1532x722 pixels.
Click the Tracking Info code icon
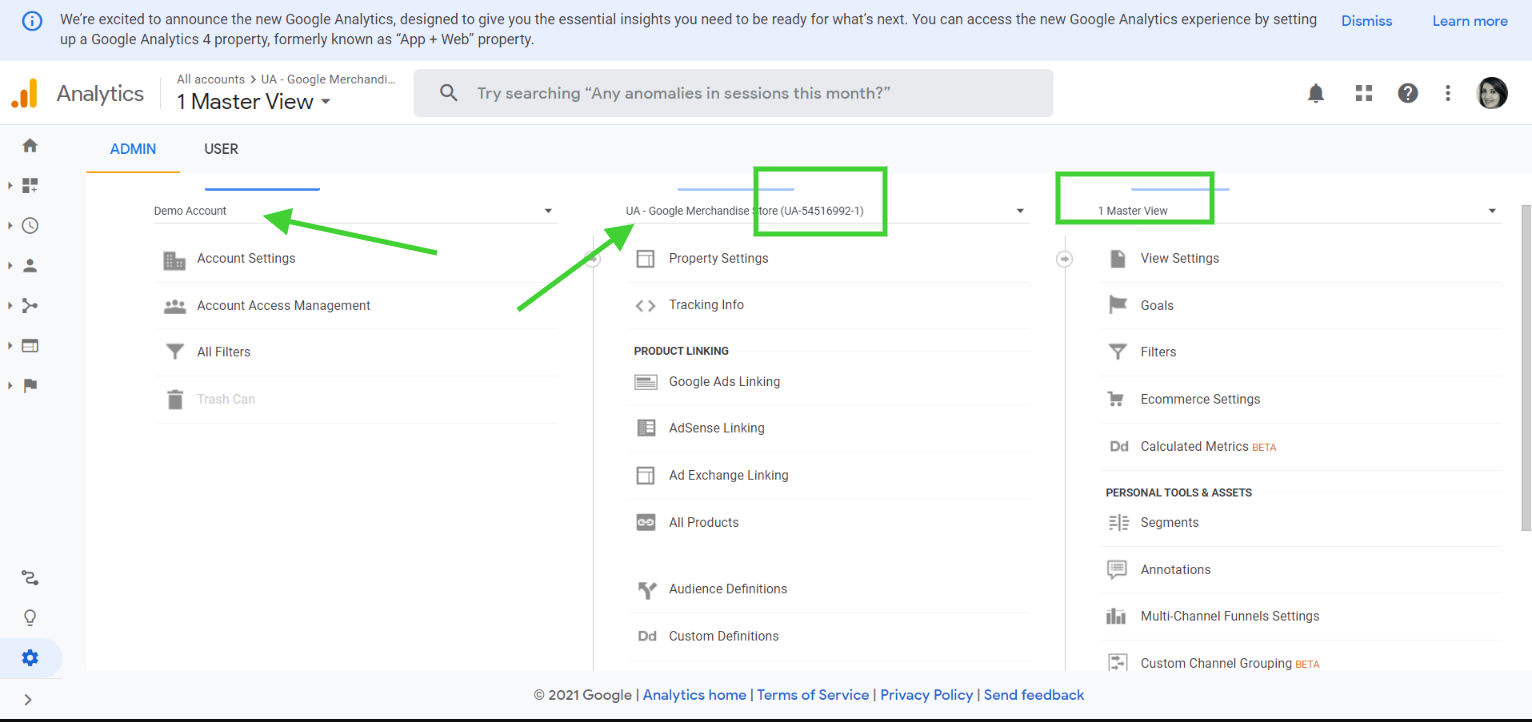[x=646, y=306]
